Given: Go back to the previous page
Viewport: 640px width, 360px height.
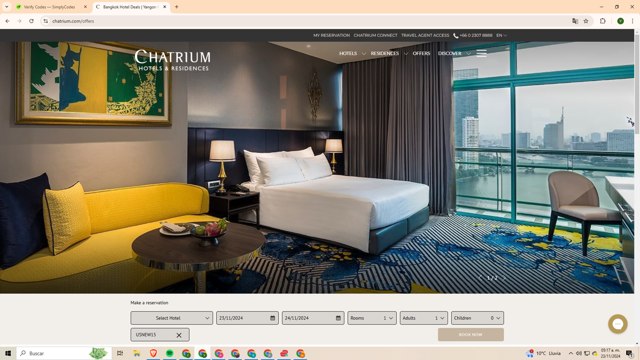Looking at the screenshot, I should (x=7, y=21).
